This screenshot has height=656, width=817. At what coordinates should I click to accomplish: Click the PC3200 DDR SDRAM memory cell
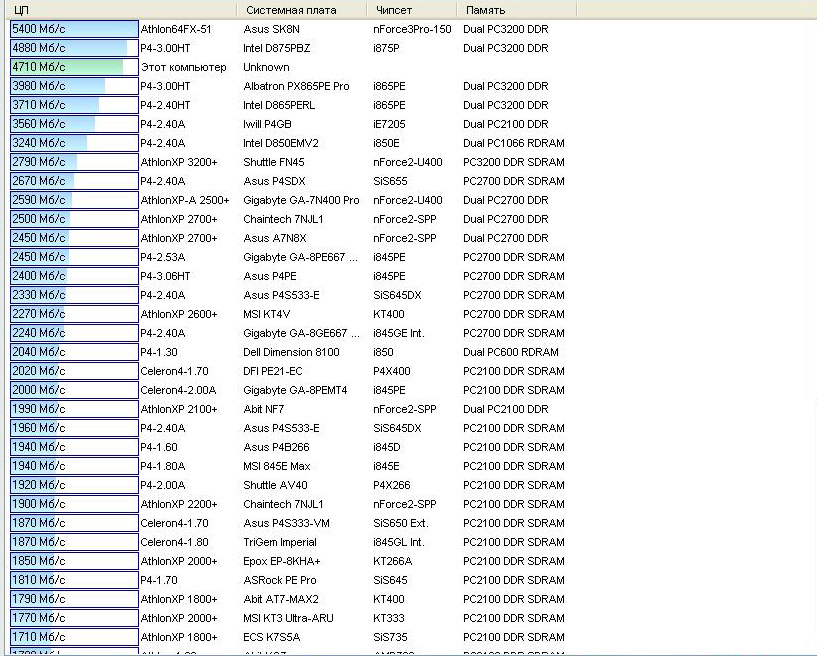(x=514, y=162)
